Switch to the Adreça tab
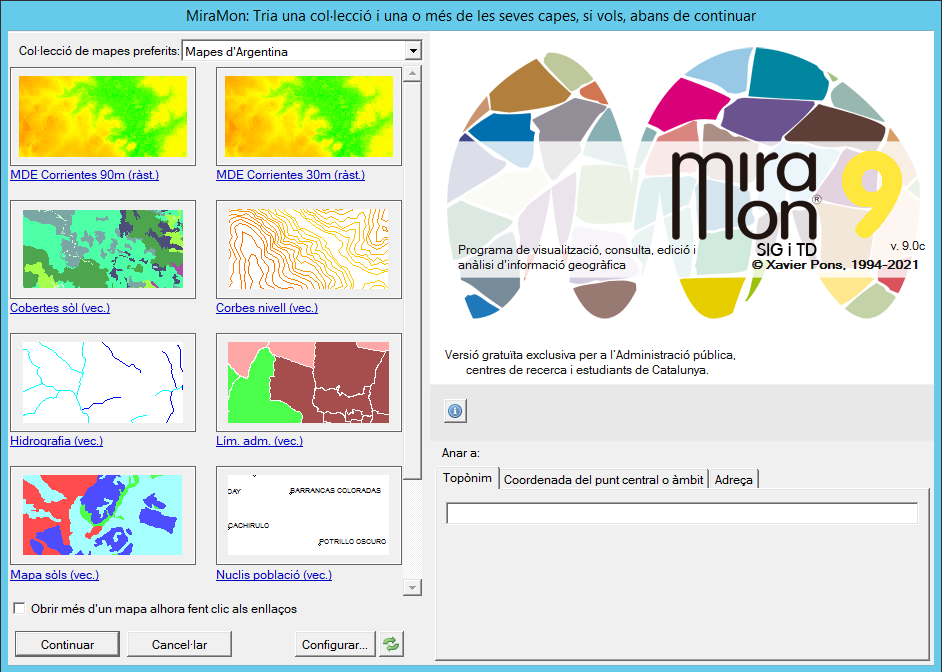 click(x=734, y=479)
